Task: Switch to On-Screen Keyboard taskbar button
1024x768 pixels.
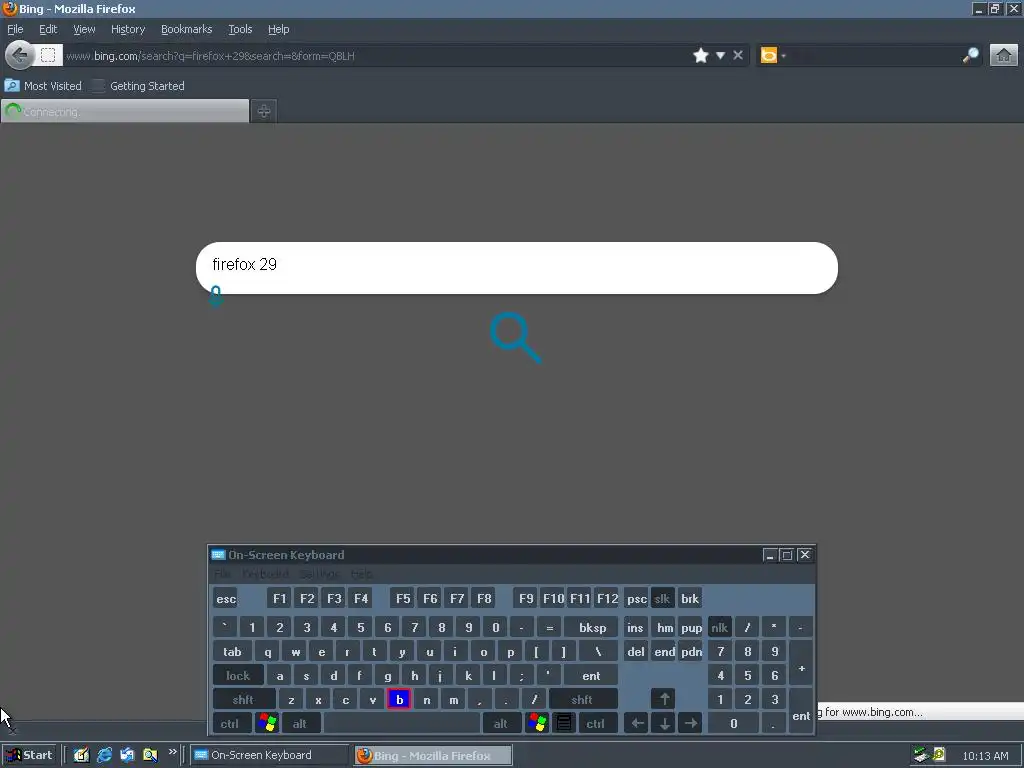Action: coord(270,755)
